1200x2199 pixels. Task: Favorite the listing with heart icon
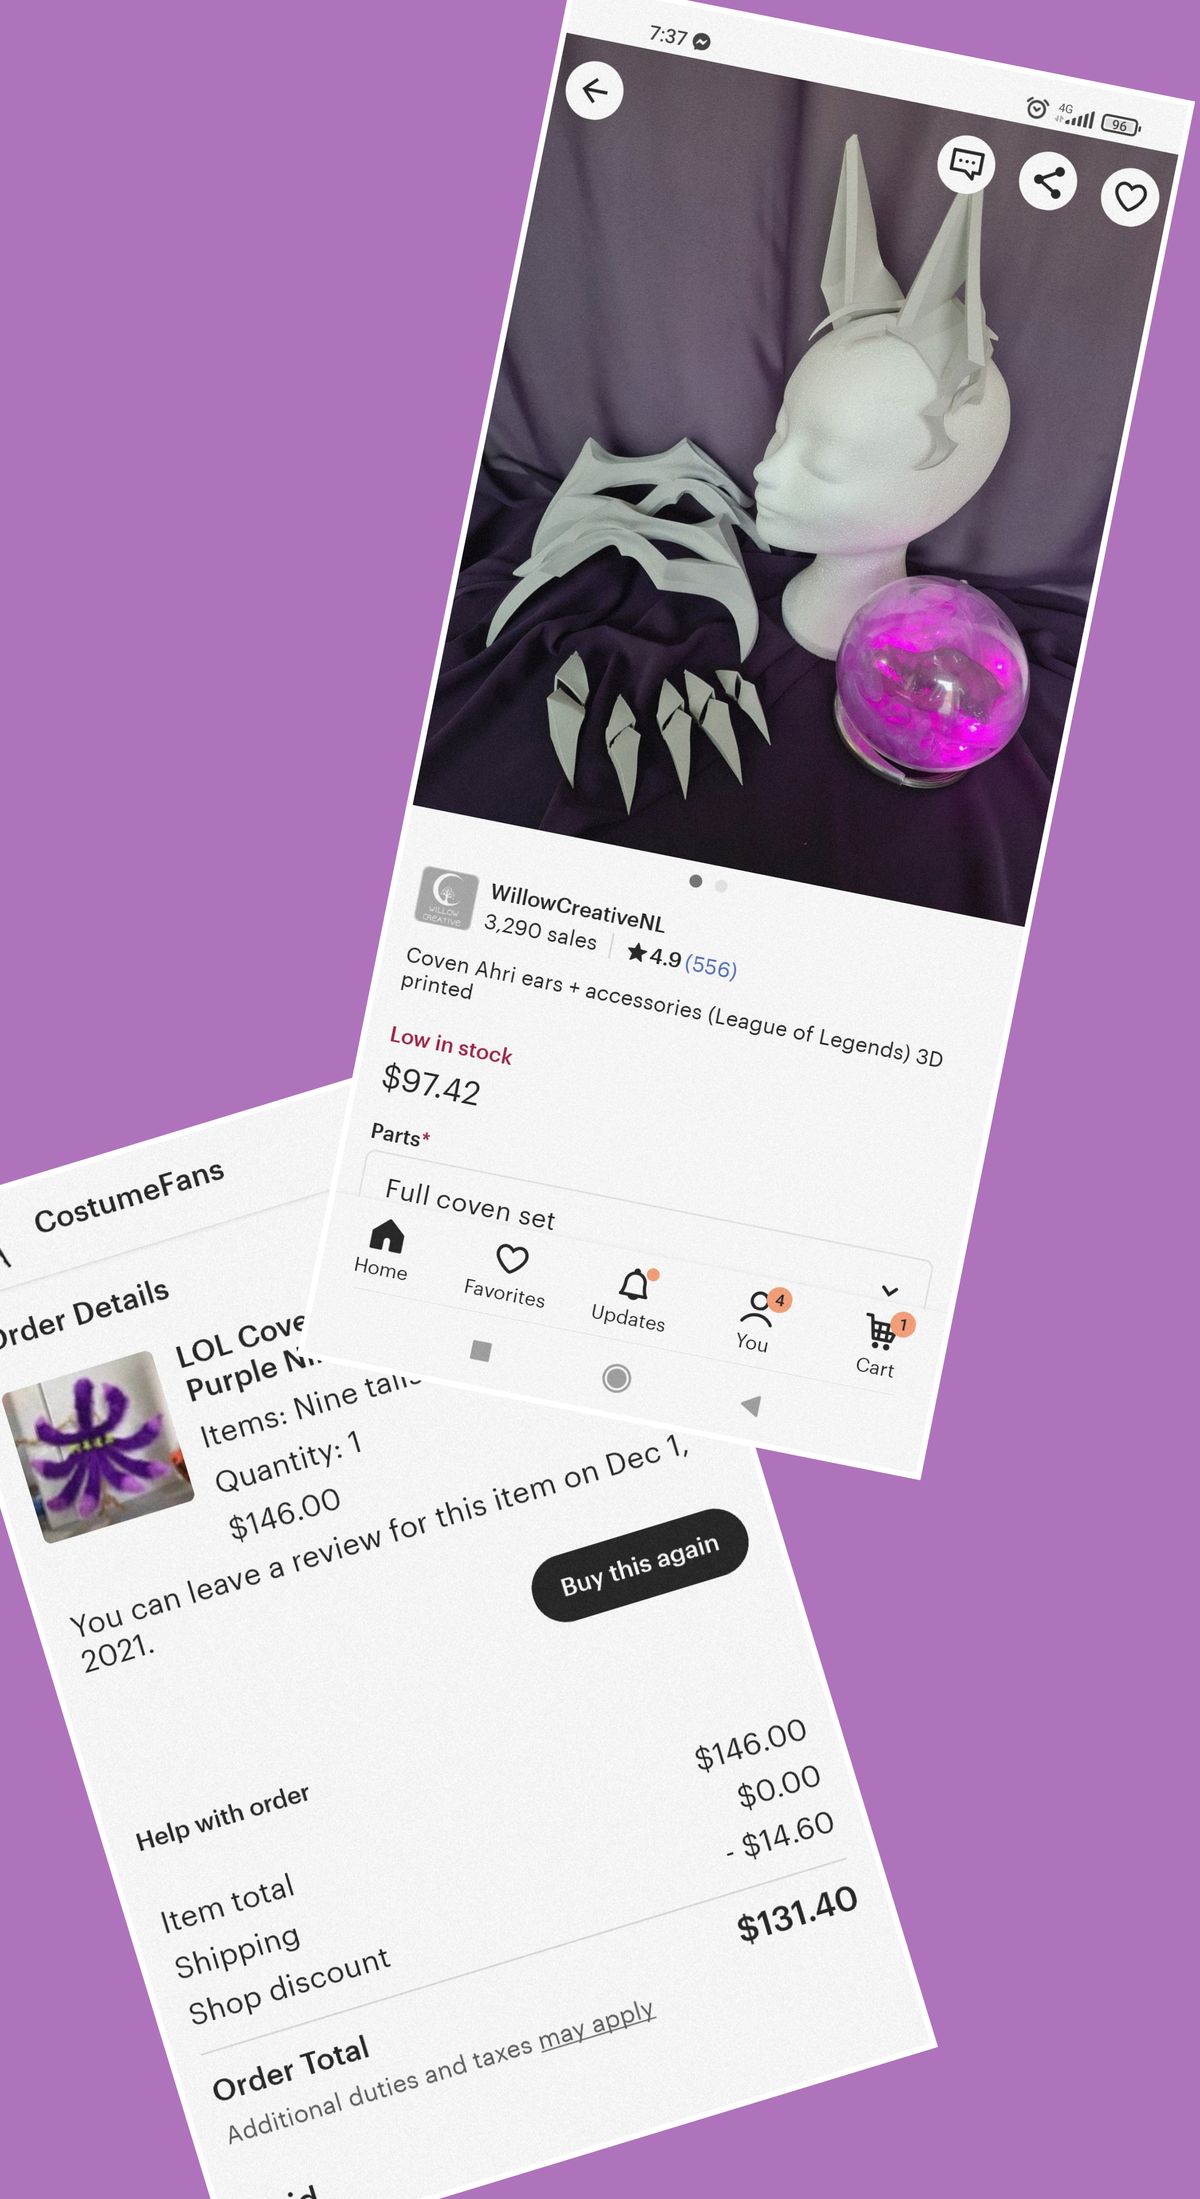point(1130,198)
